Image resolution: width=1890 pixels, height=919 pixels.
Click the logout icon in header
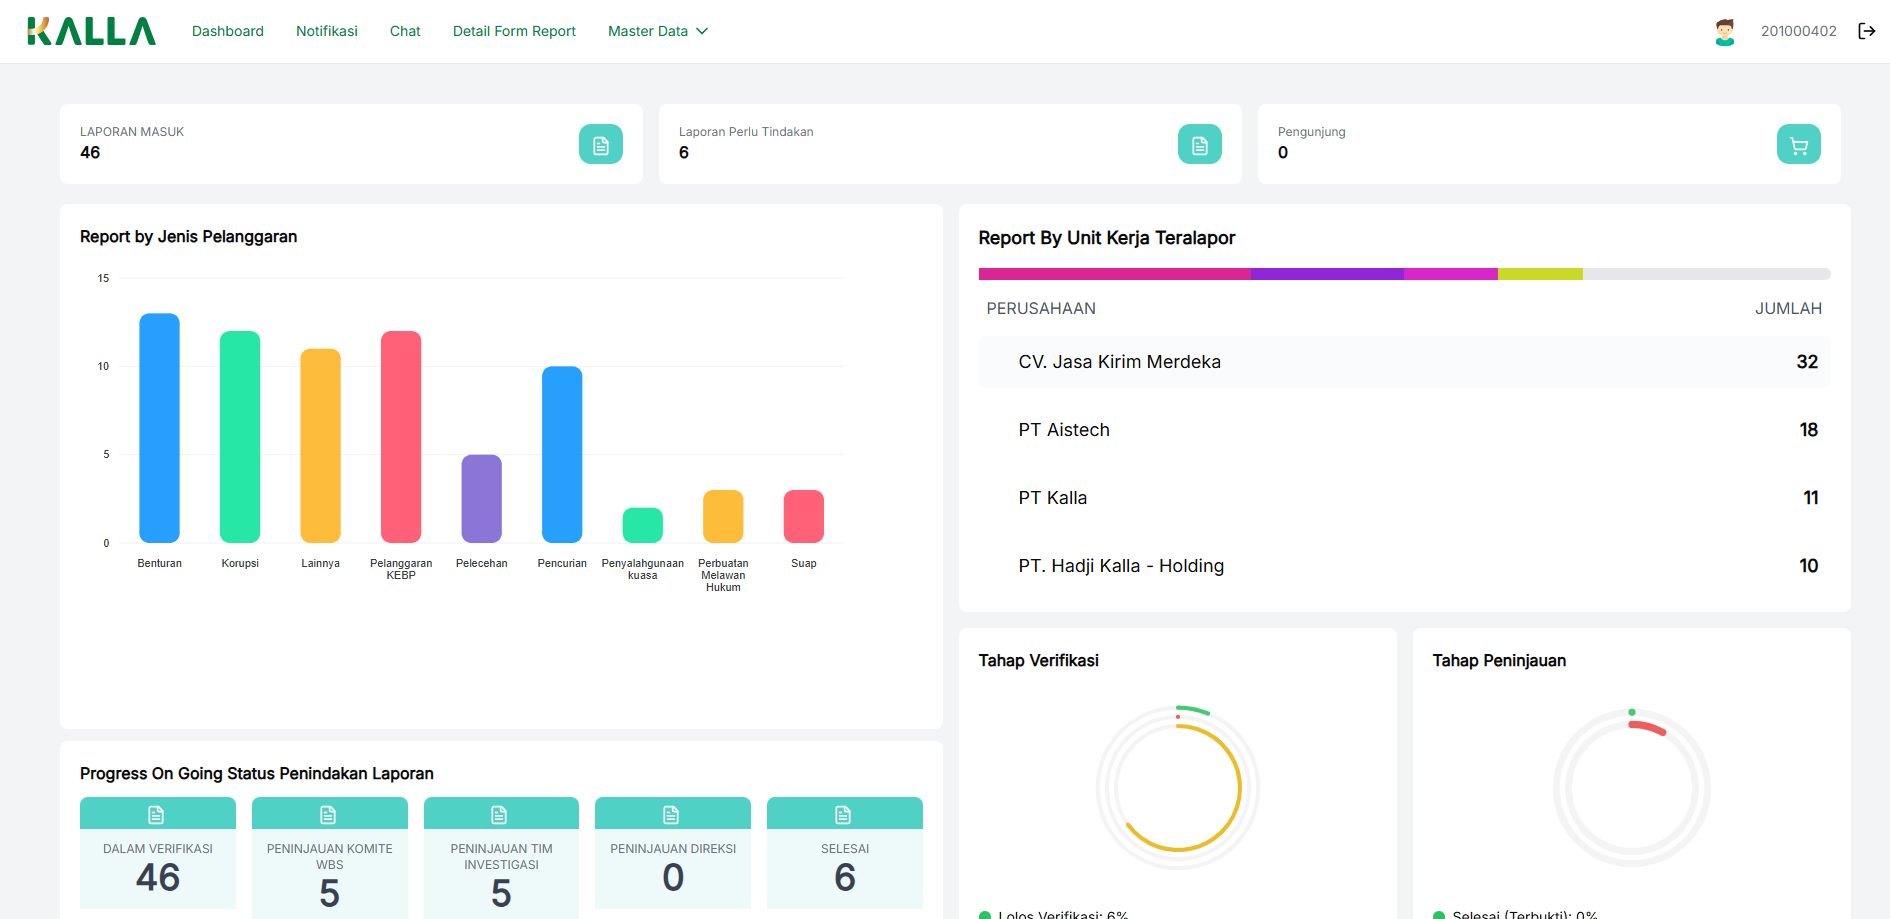(1866, 31)
